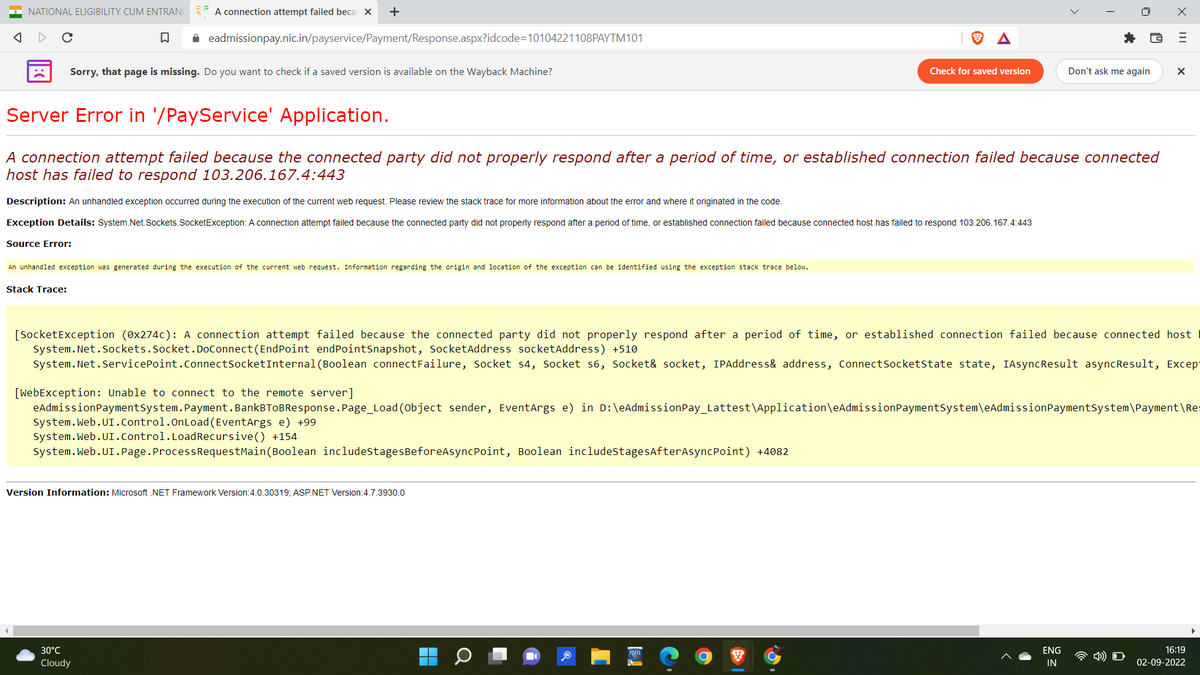Open Task View on the taskbar

pos(498,656)
